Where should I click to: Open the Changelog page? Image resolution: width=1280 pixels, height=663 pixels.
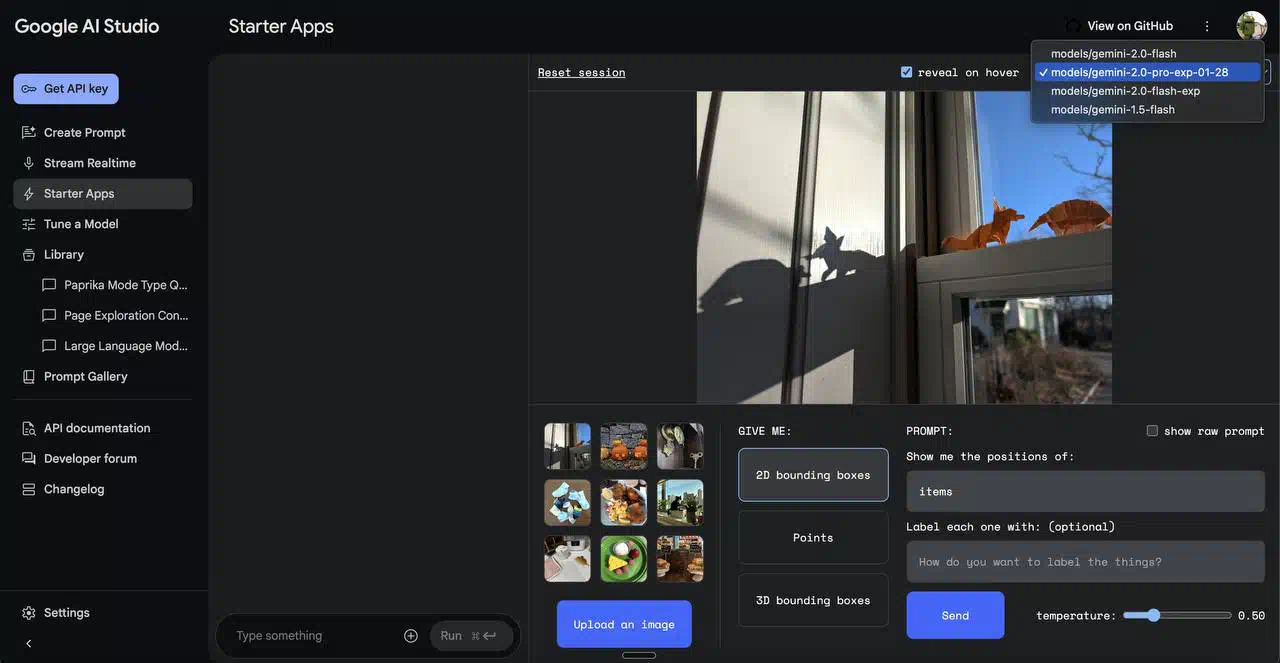pos(73,489)
